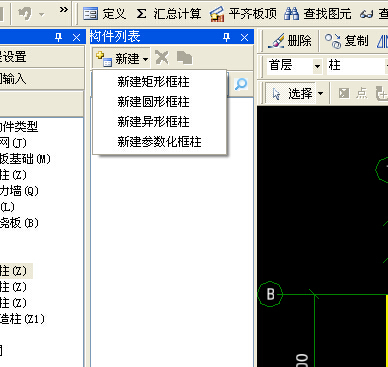Click the 复制 copy toolbar button
The image size is (388, 367).
click(347, 41)
